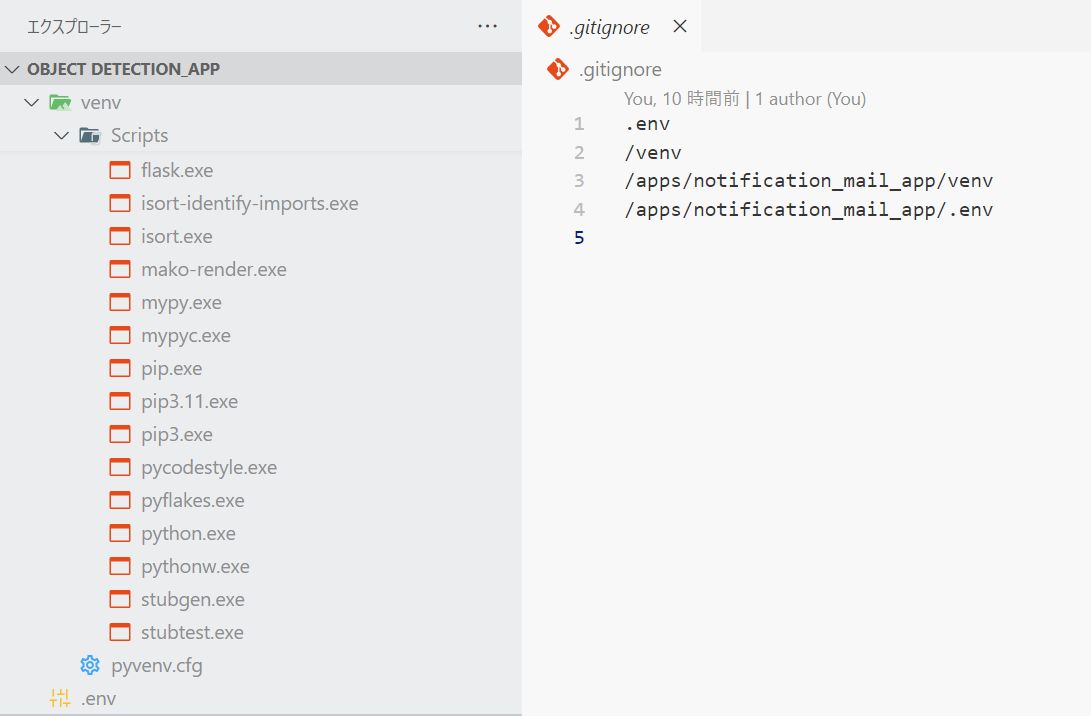The height and width of the screenshot is (716, 1091).
Task: Click the OBJECT DETECTION_APP section title
Action: point(123,69)
